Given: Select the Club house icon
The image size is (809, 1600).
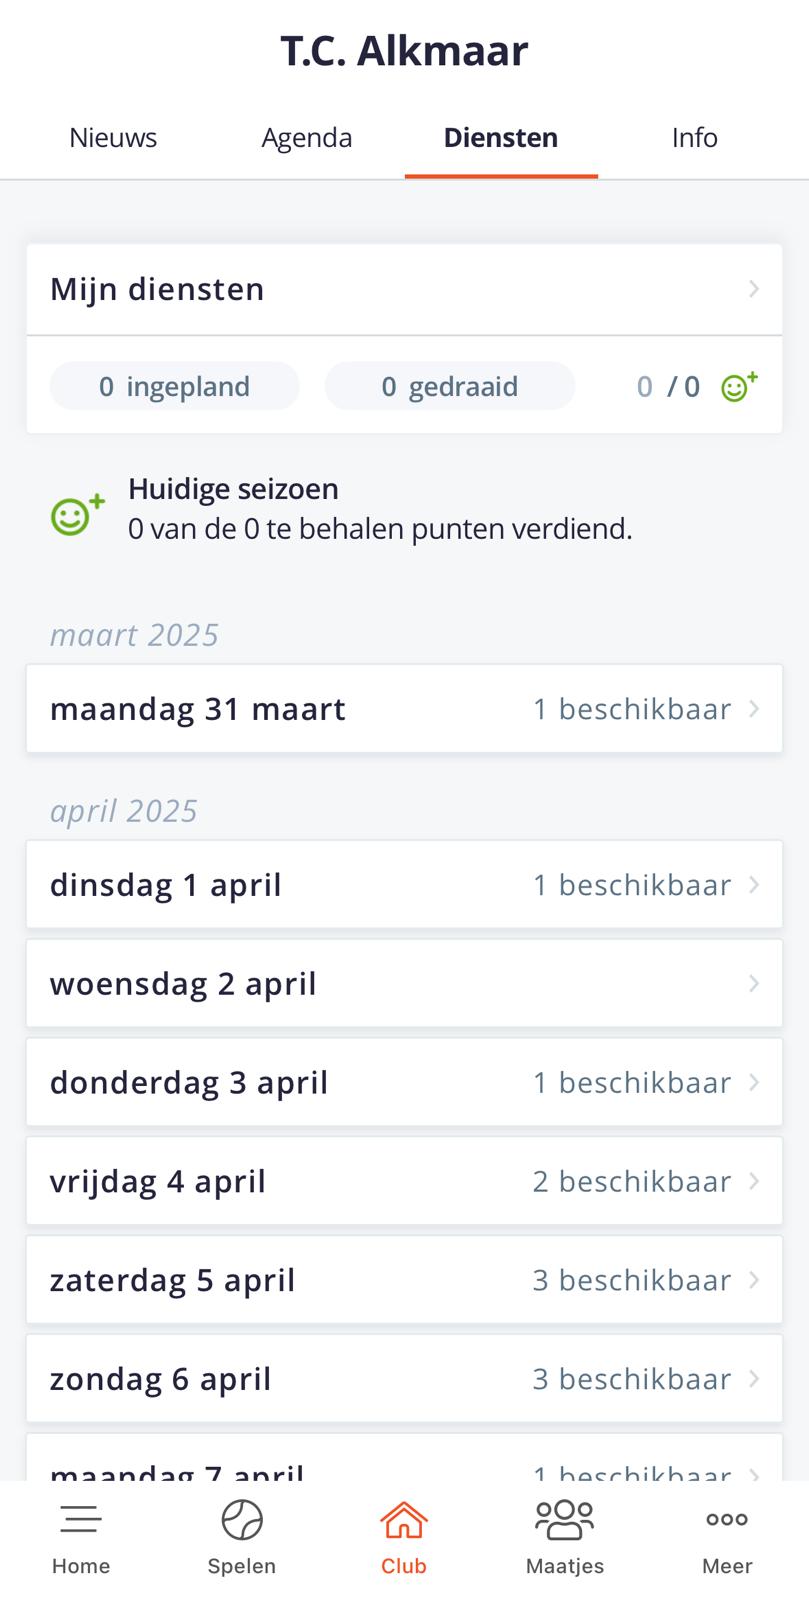Looking at the screenshot, I should tap(404, 1520).
